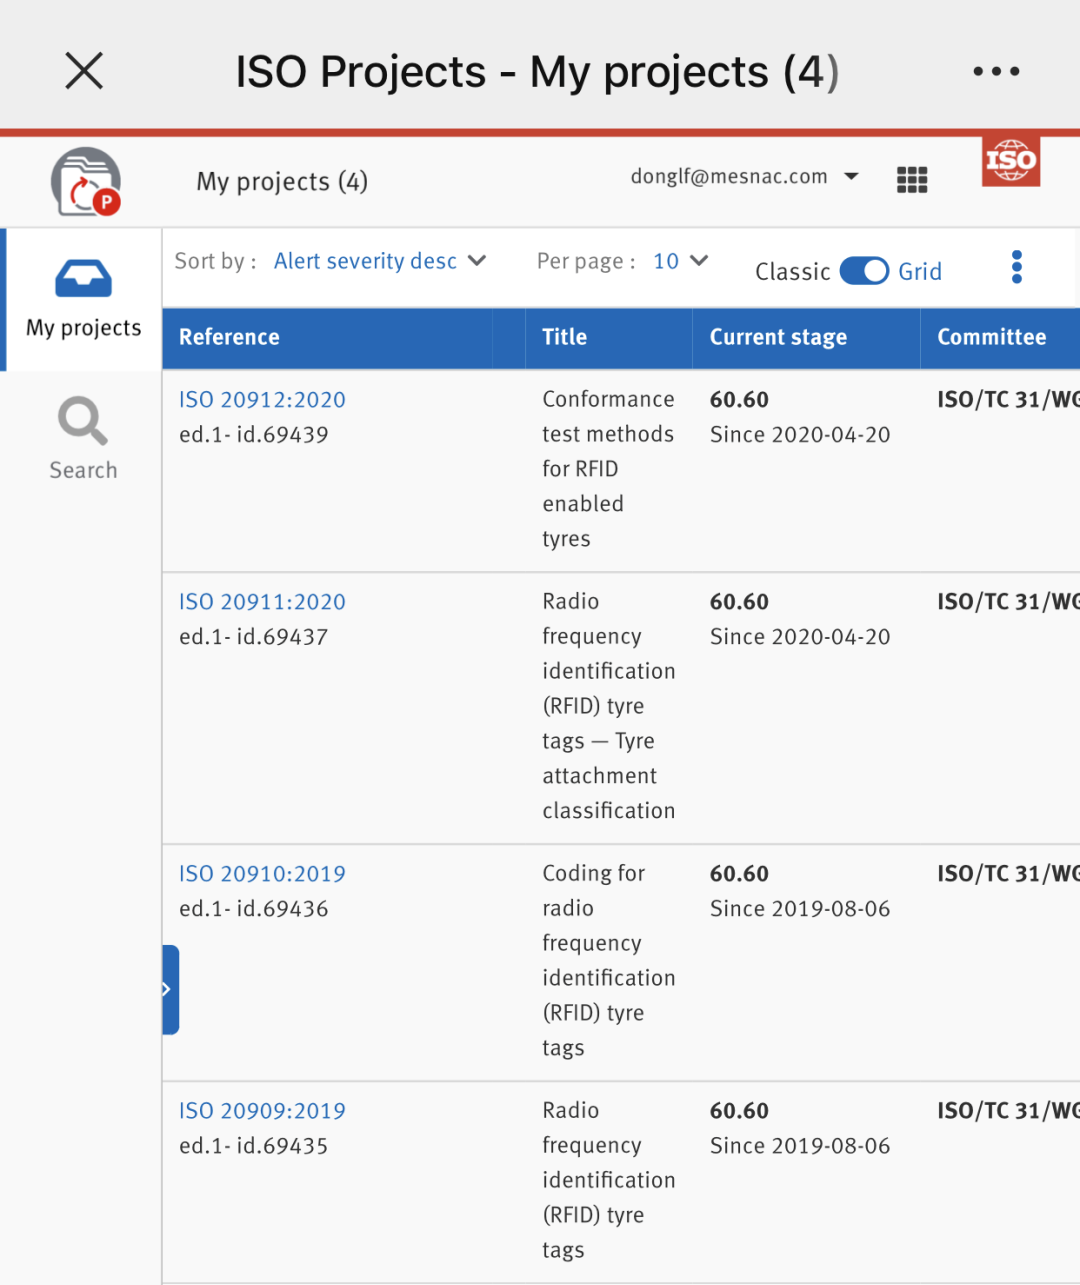Screen dimensions: 1080x1285
Task: Open the ISO 20912:2020 project link
Action: (x=262, y=400)
